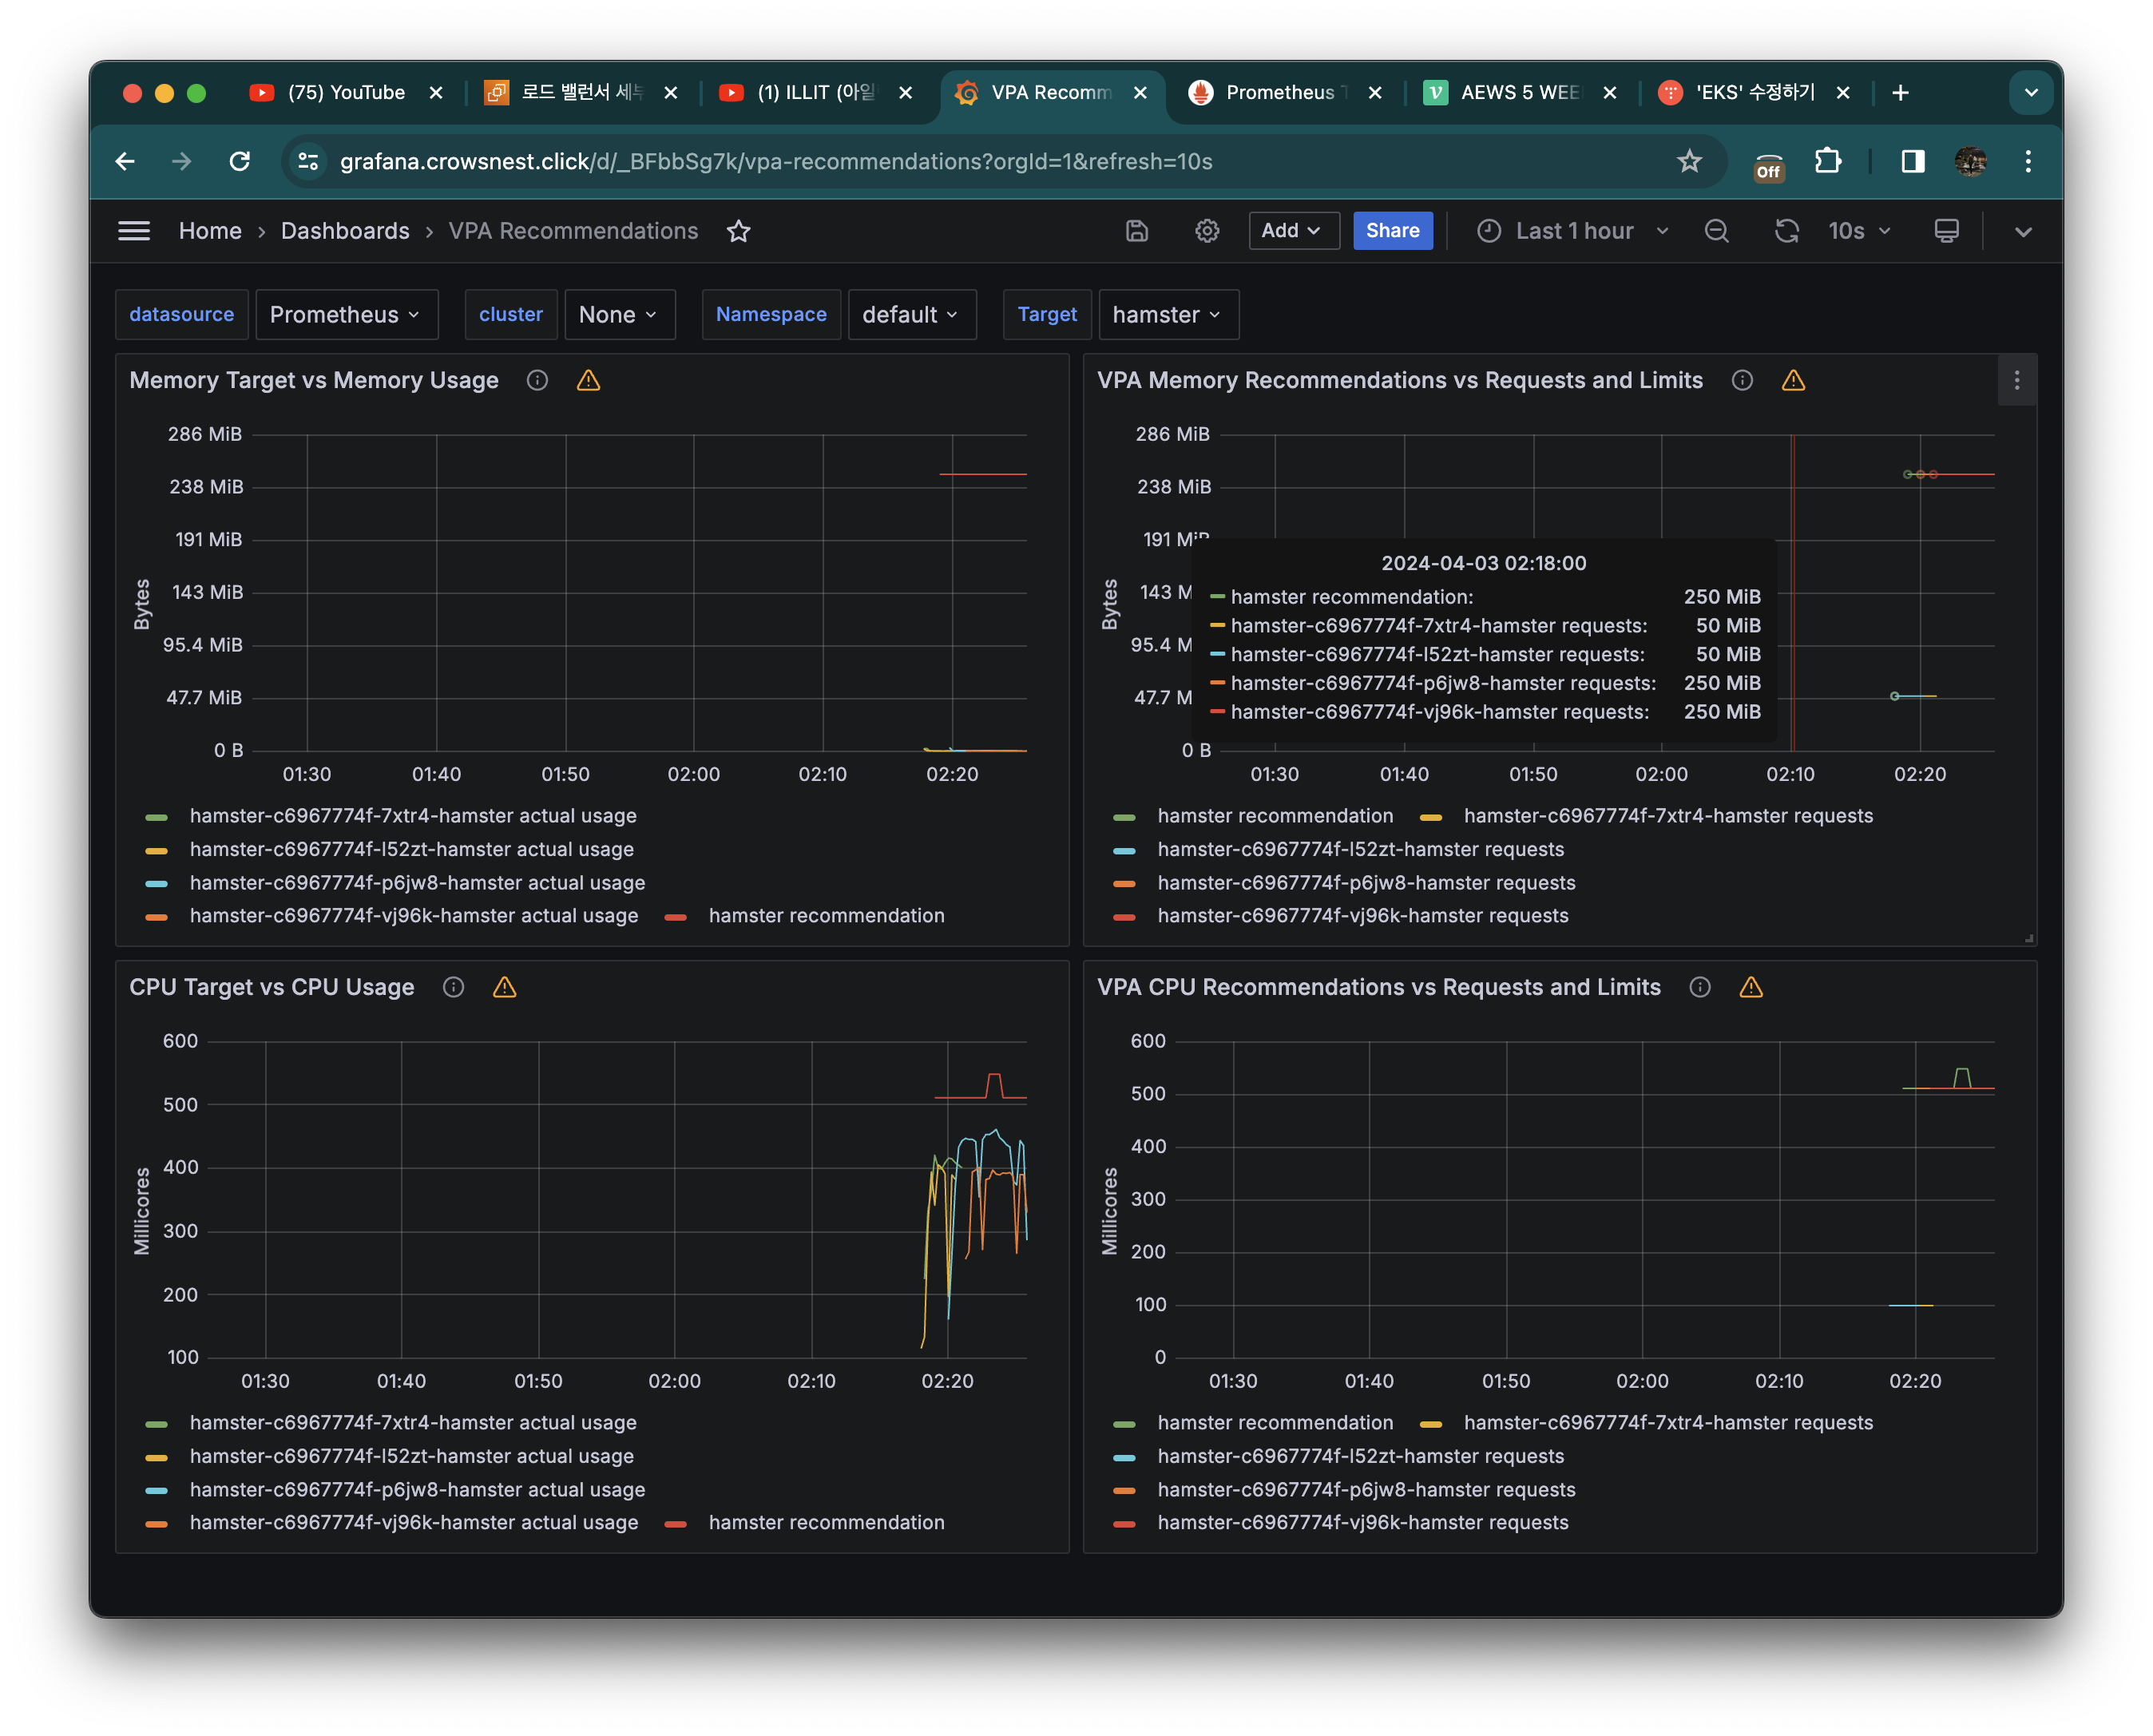Toggle hamster-c6967774f-7xtr4 actual usage in Memory legend
This screenshot has width=2153, height=1736.
pyautogui.click(x=412, y=816)
